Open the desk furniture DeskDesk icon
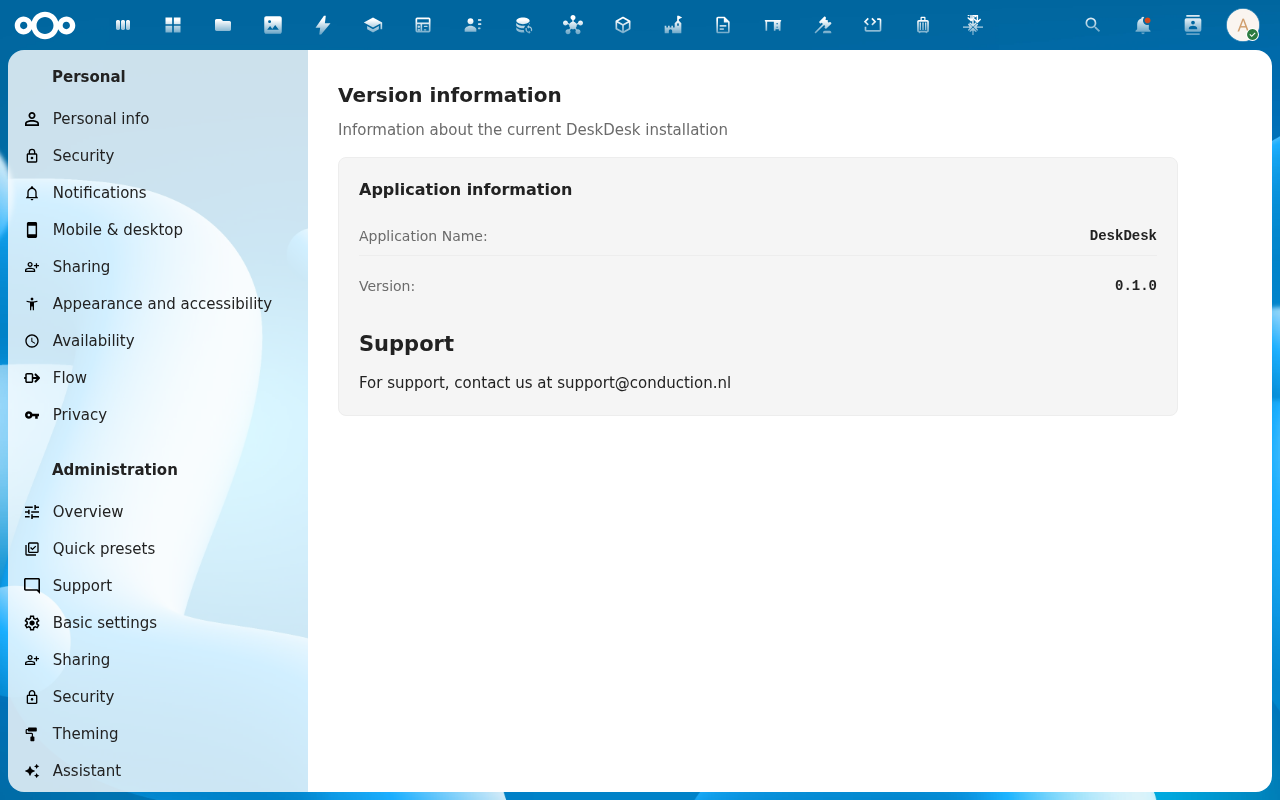Screen dimensions: 1280x800 click(773, 25)
